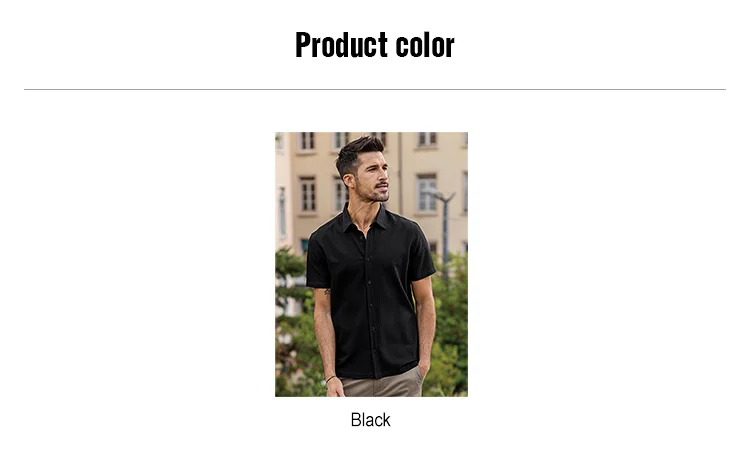750x466 pixels.
Task: Select the Black color label
Action: 371,420
